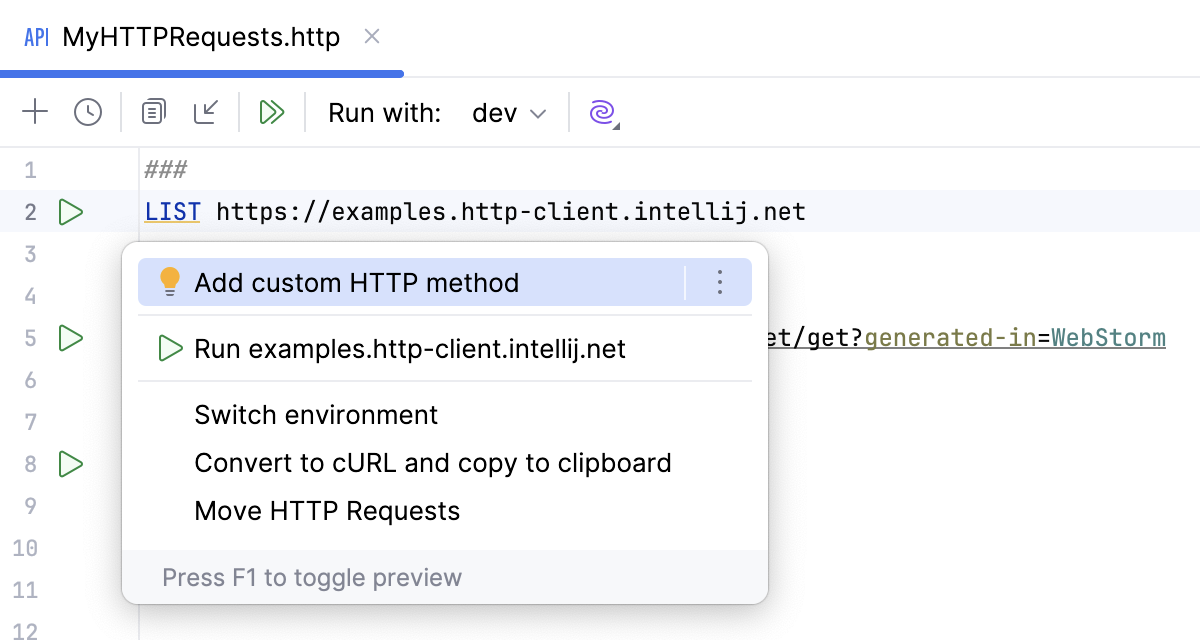The height and width of the screenshot is (640, 1200).
Task: Click the API icon on the file tab
Action: click(x=36, y=36)
